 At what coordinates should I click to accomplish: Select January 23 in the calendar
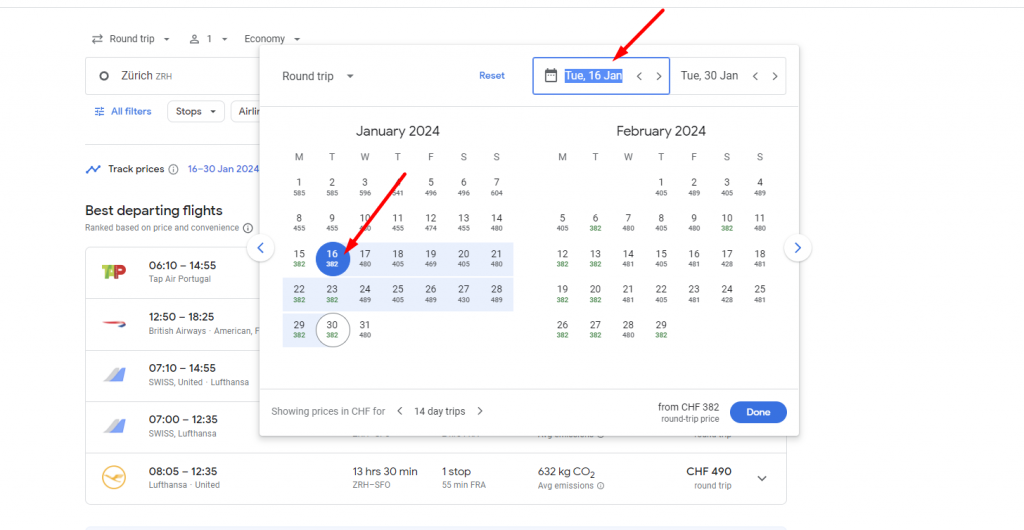(332, 293)
